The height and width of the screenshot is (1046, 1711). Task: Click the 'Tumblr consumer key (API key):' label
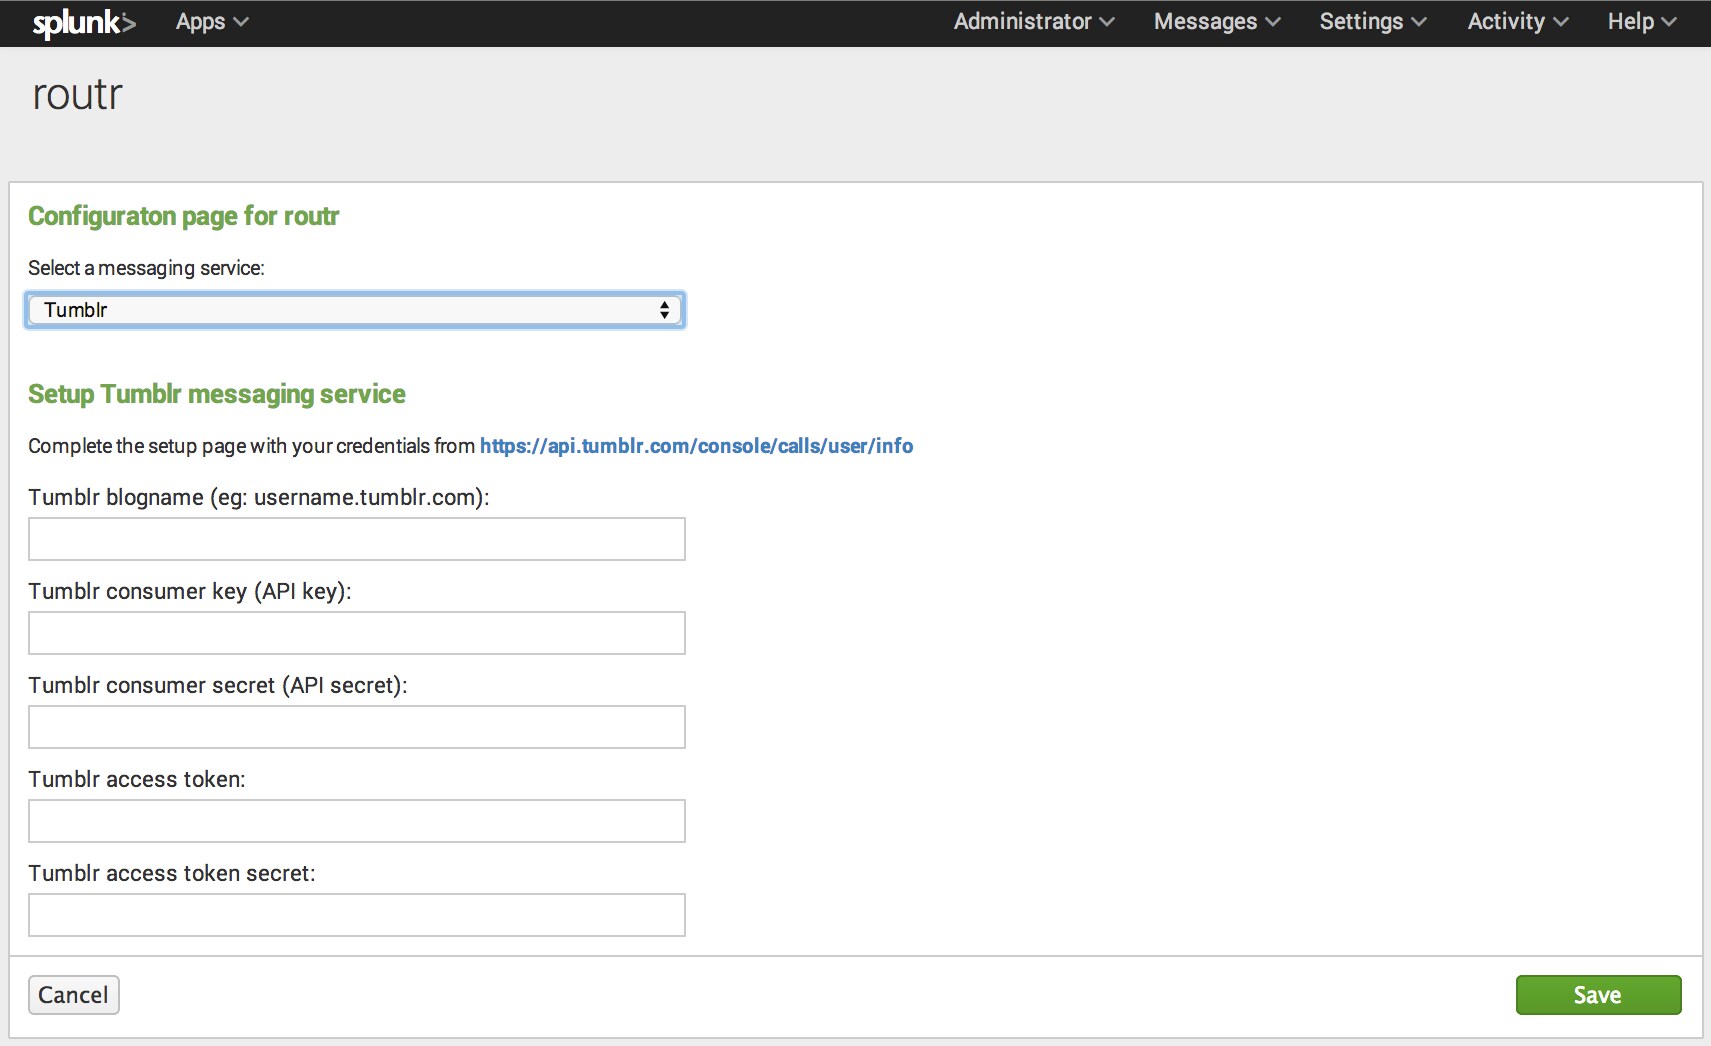pos(190,591)
